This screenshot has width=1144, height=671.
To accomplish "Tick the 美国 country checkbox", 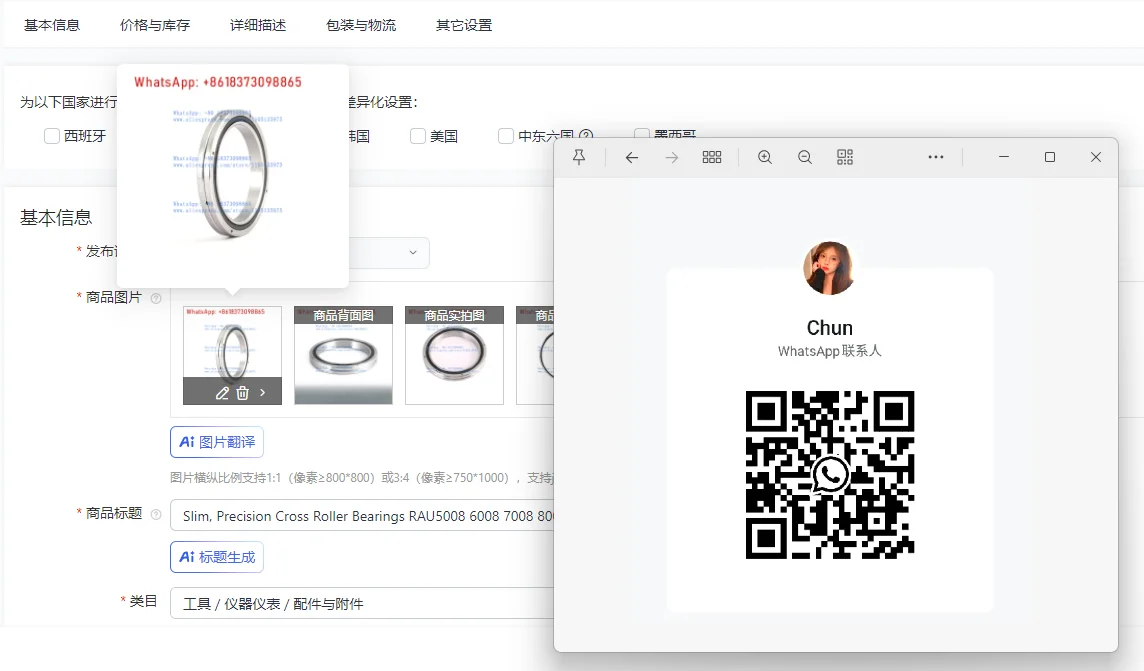I will 418,136.
